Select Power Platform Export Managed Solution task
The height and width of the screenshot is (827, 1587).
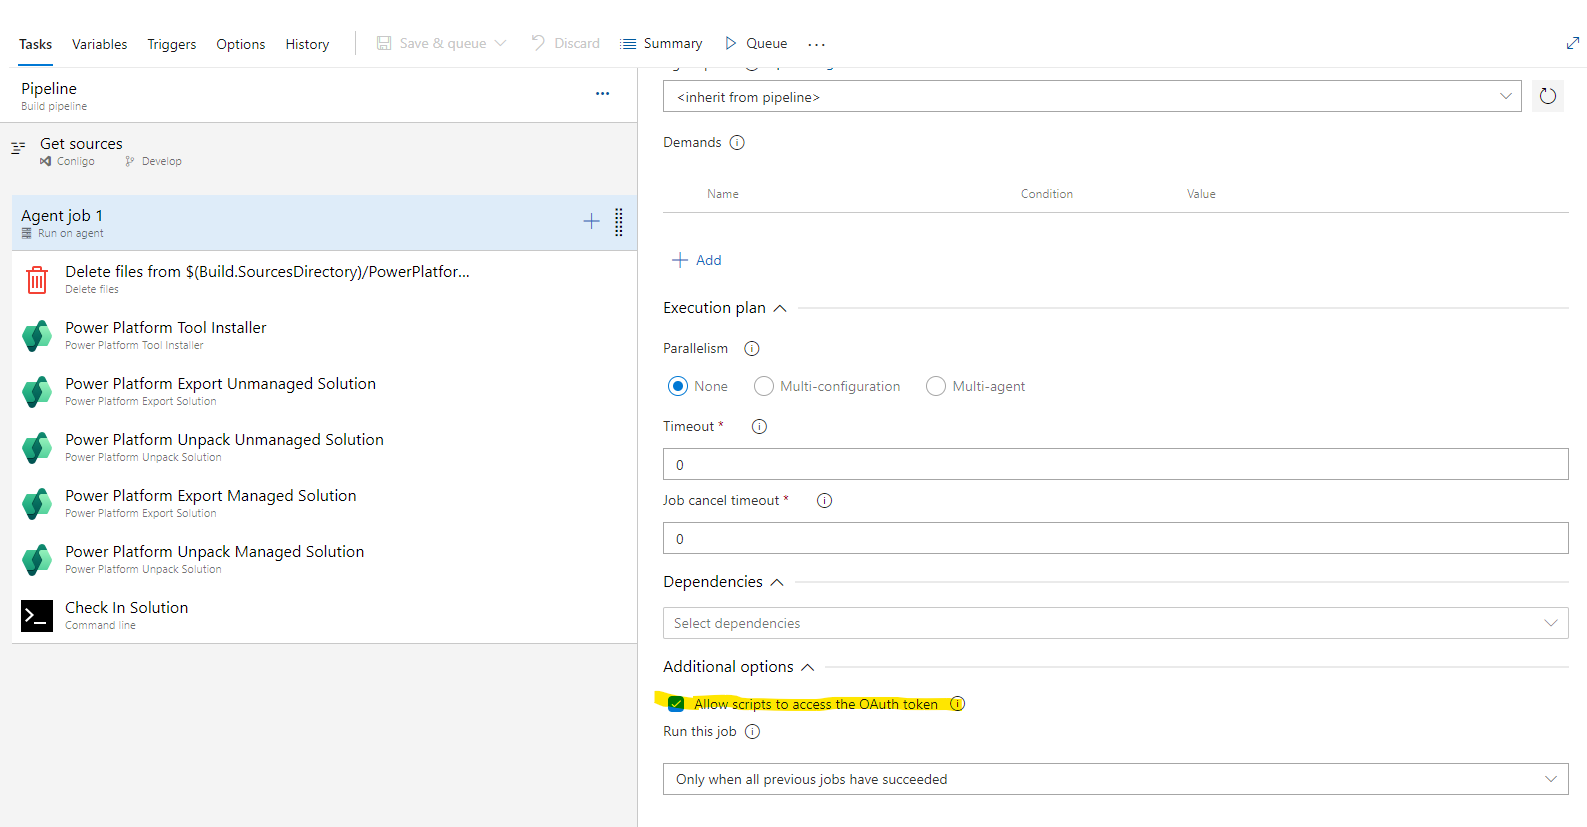click(324, 503)
